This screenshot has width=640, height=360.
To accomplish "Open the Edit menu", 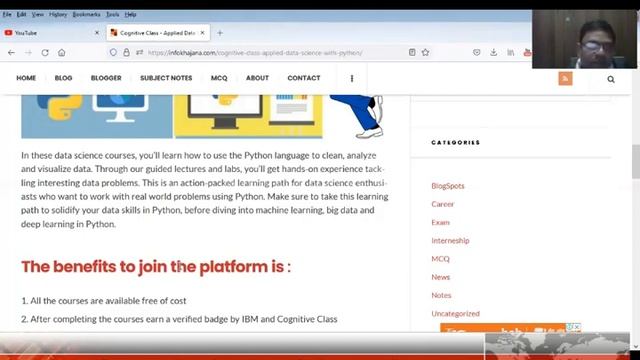I will (x=22, y=14).
